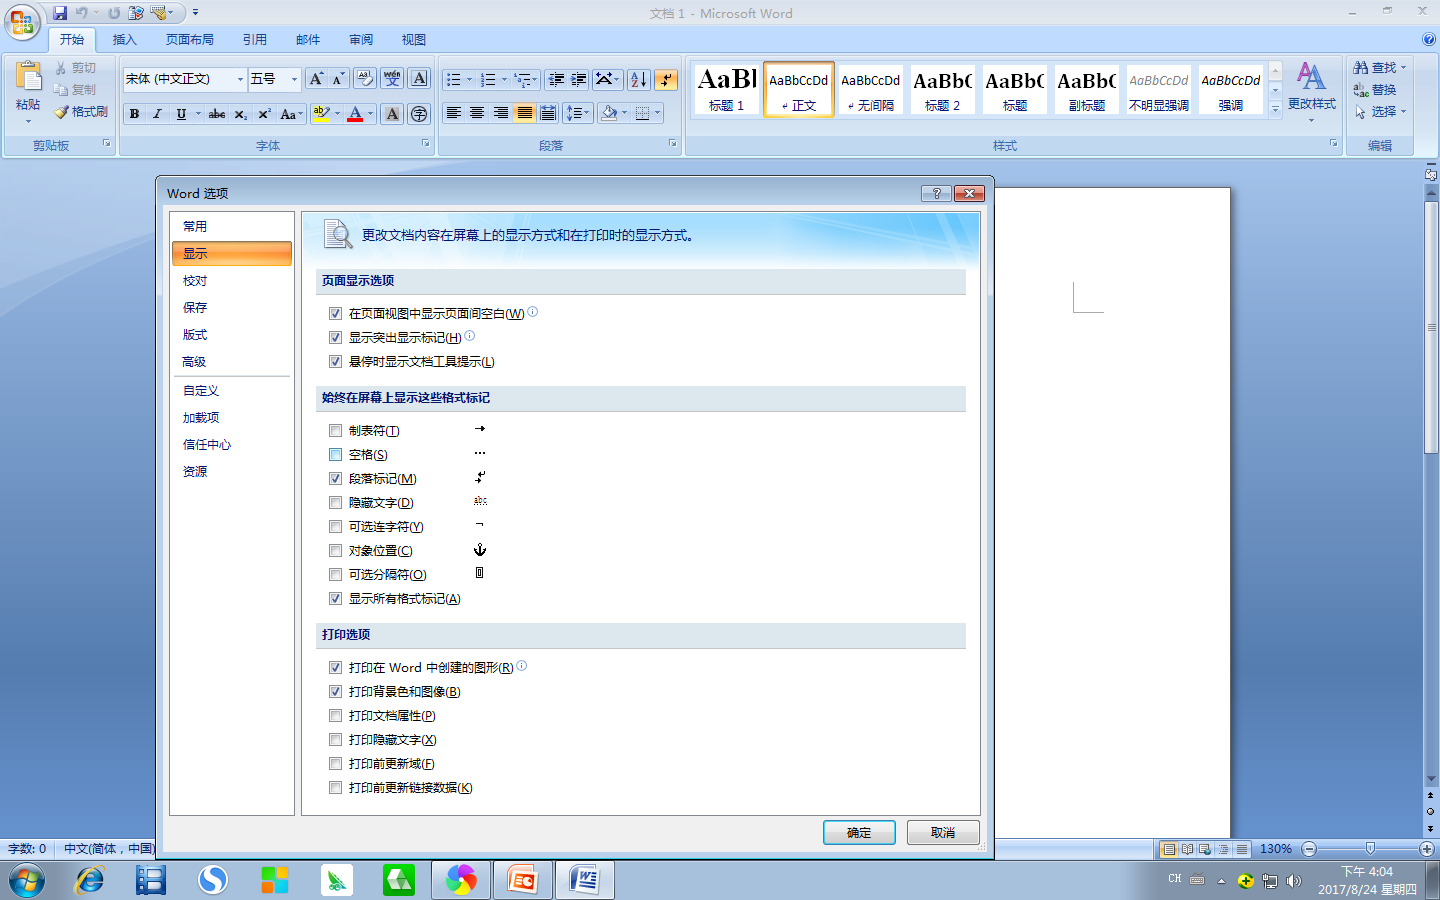Open text highlight color picker arrow

pos(337,114)
